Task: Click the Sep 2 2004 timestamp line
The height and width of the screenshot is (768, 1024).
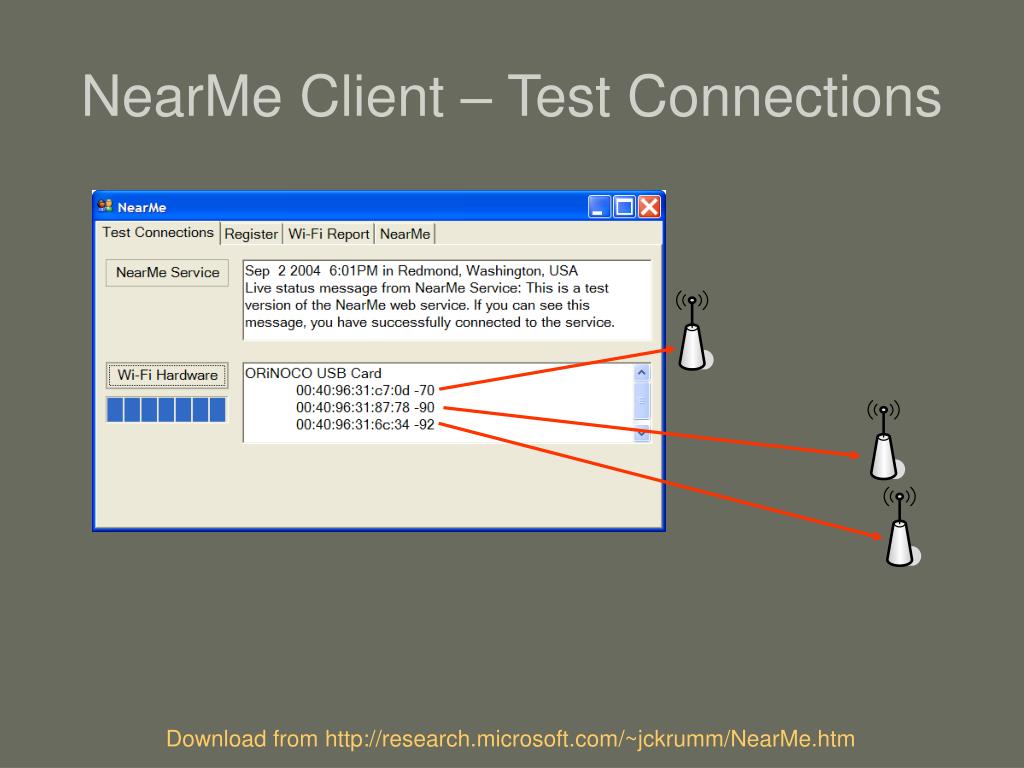Action: pyautogui.click(x=411, y=271)
